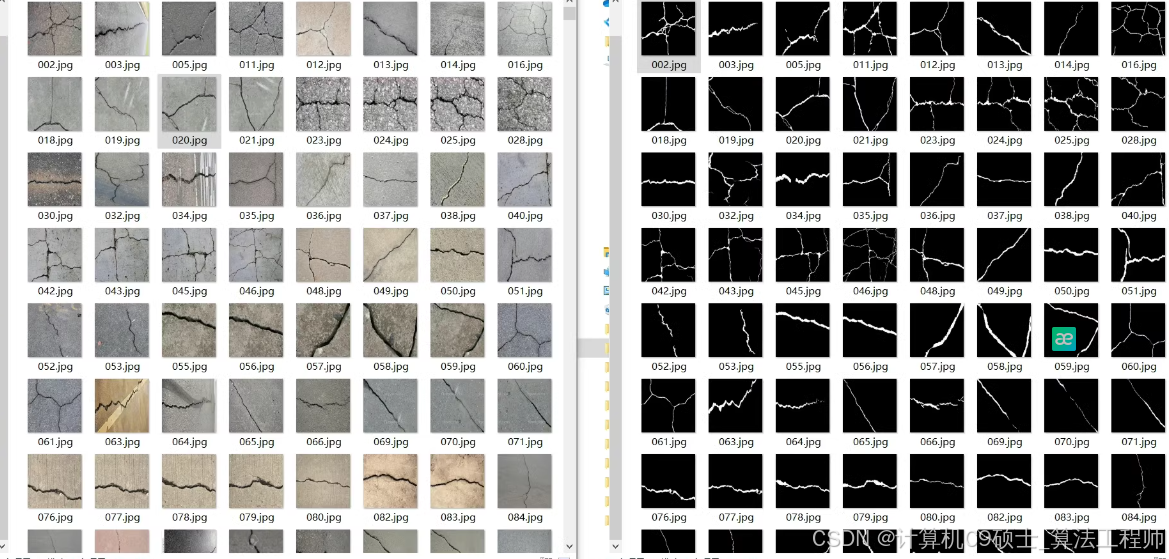Select photo thumbnail 046.jpg in left window

[256, 255]
